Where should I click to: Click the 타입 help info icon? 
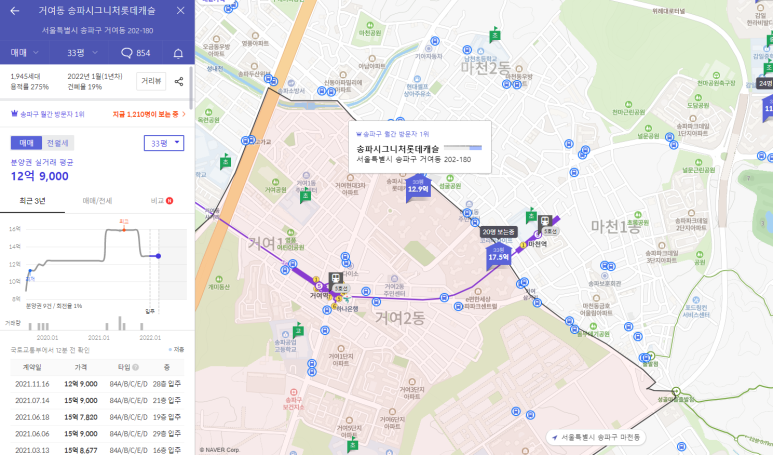(136, 367)
